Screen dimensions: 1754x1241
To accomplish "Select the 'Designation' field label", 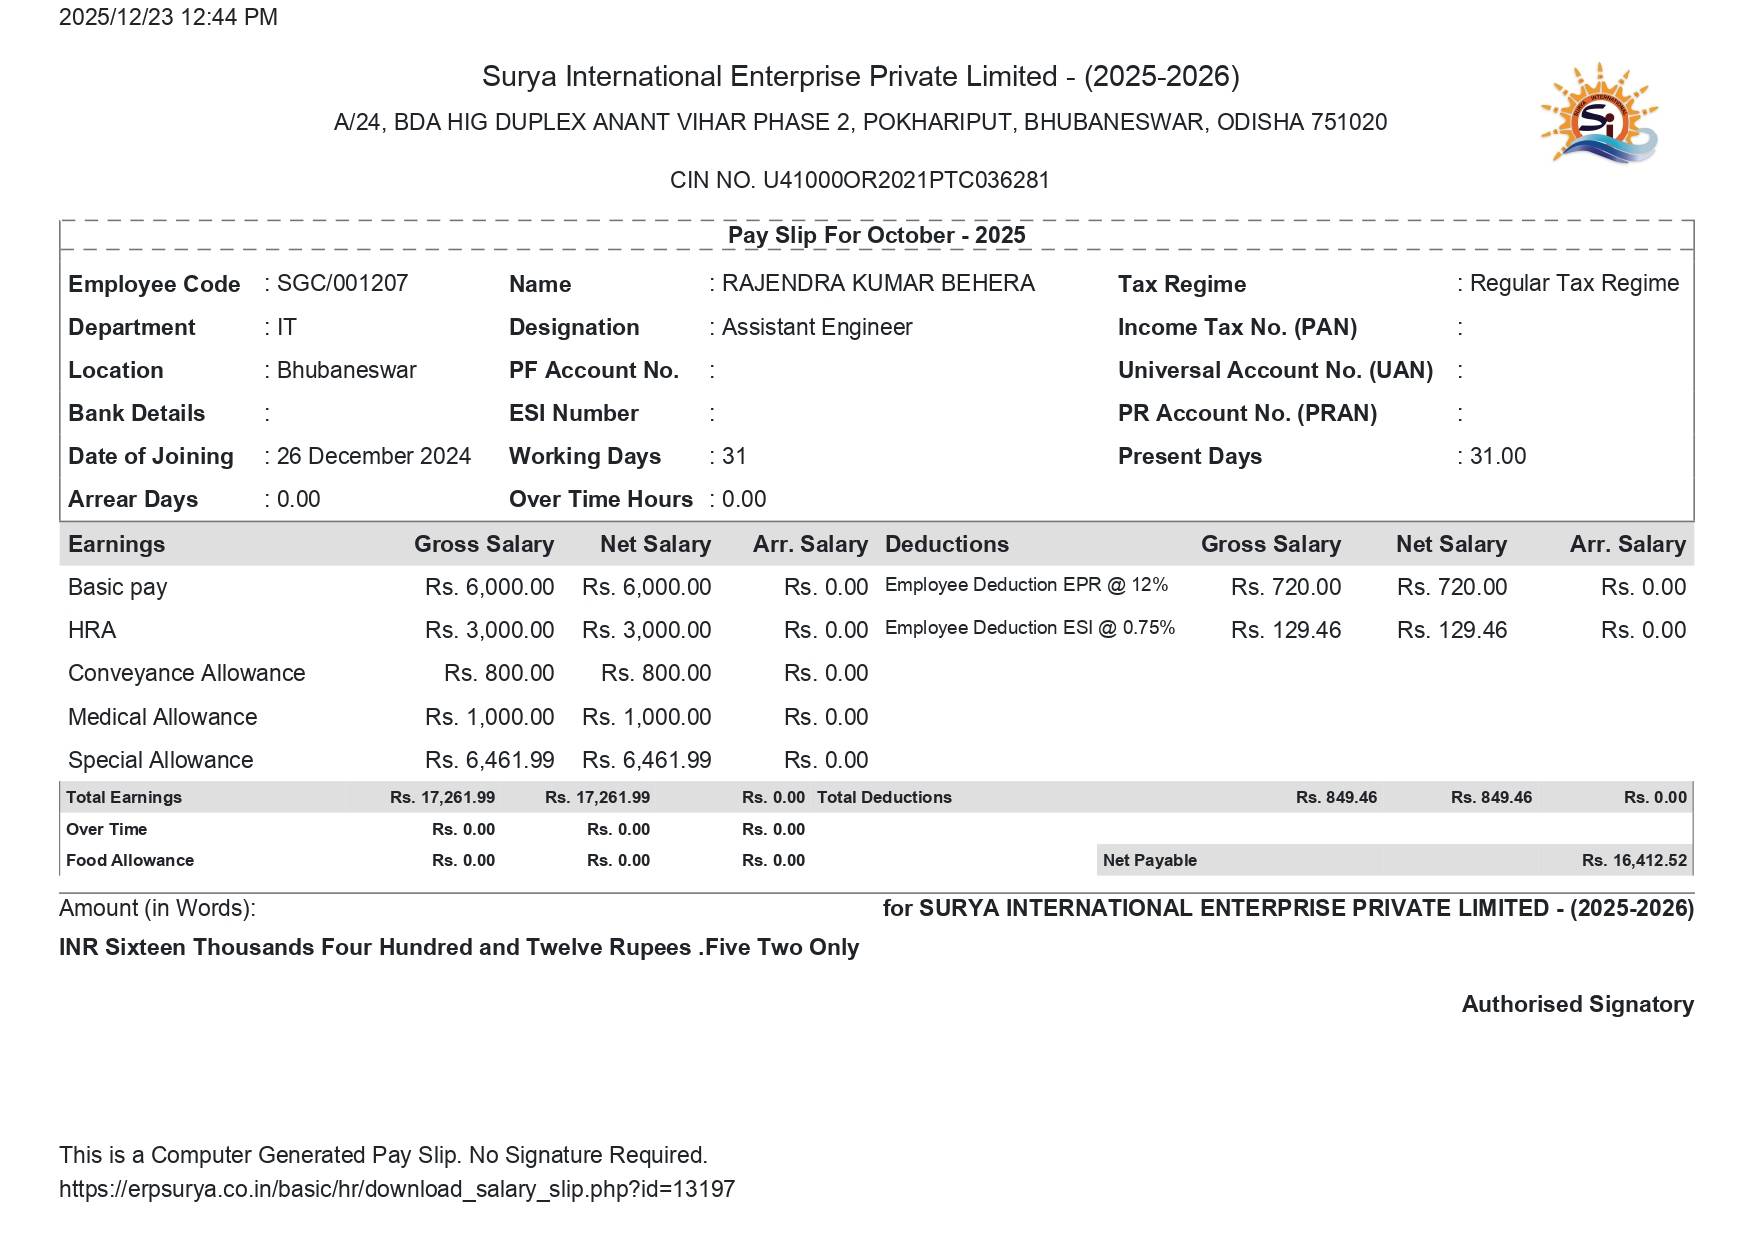I will 574,327.
